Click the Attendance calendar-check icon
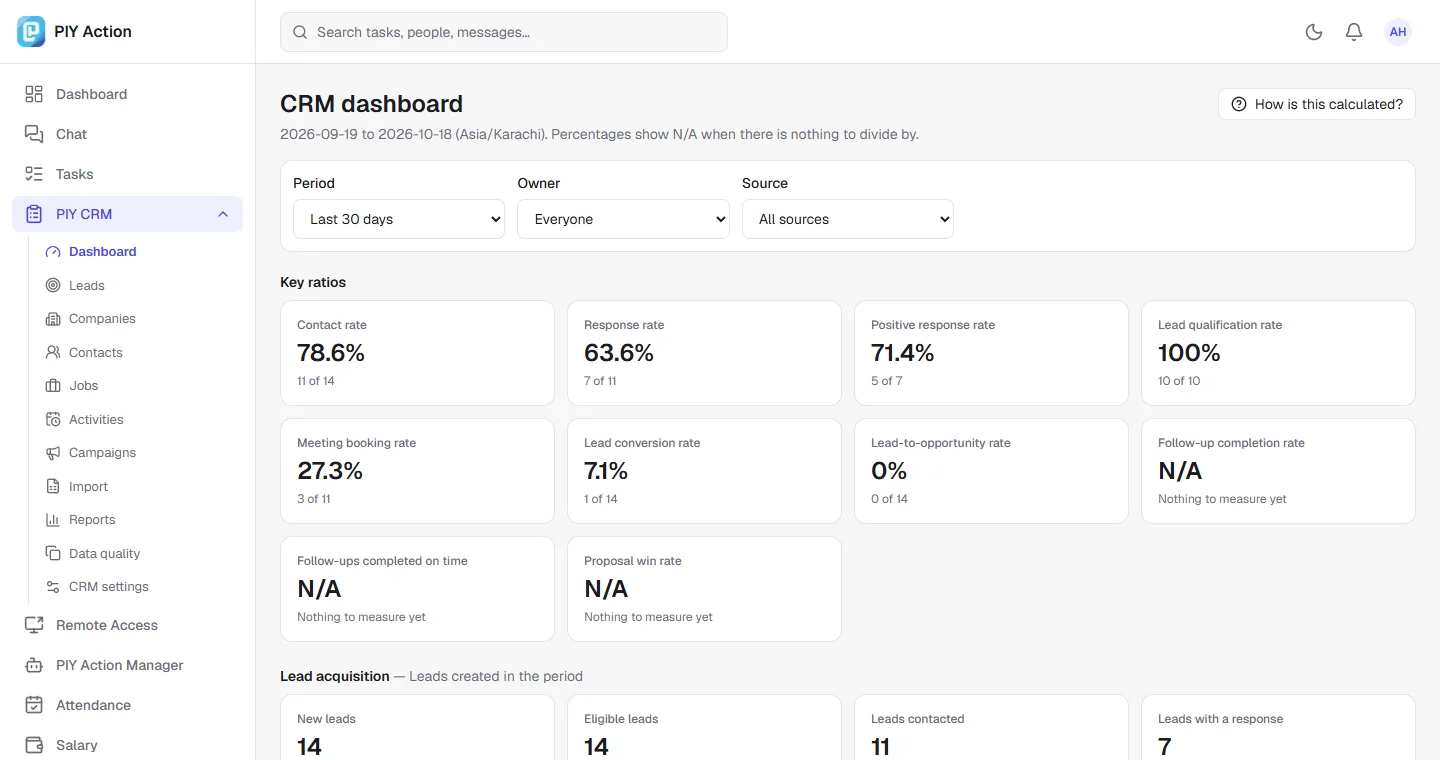1440x760 pixels. click(x=34, y=705)
